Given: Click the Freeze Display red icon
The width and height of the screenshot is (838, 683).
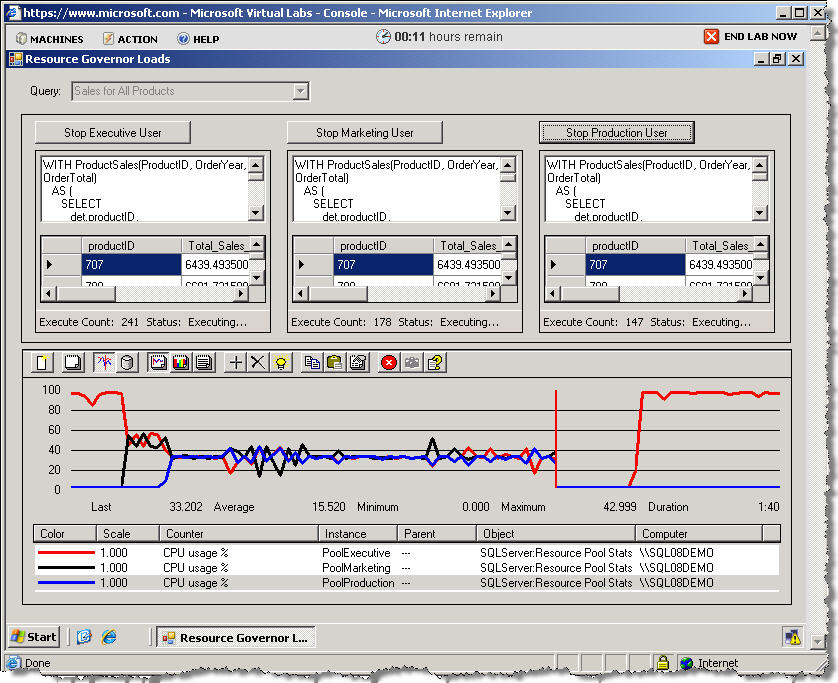Looking at the screenshot, I should (x=389, y=362).
